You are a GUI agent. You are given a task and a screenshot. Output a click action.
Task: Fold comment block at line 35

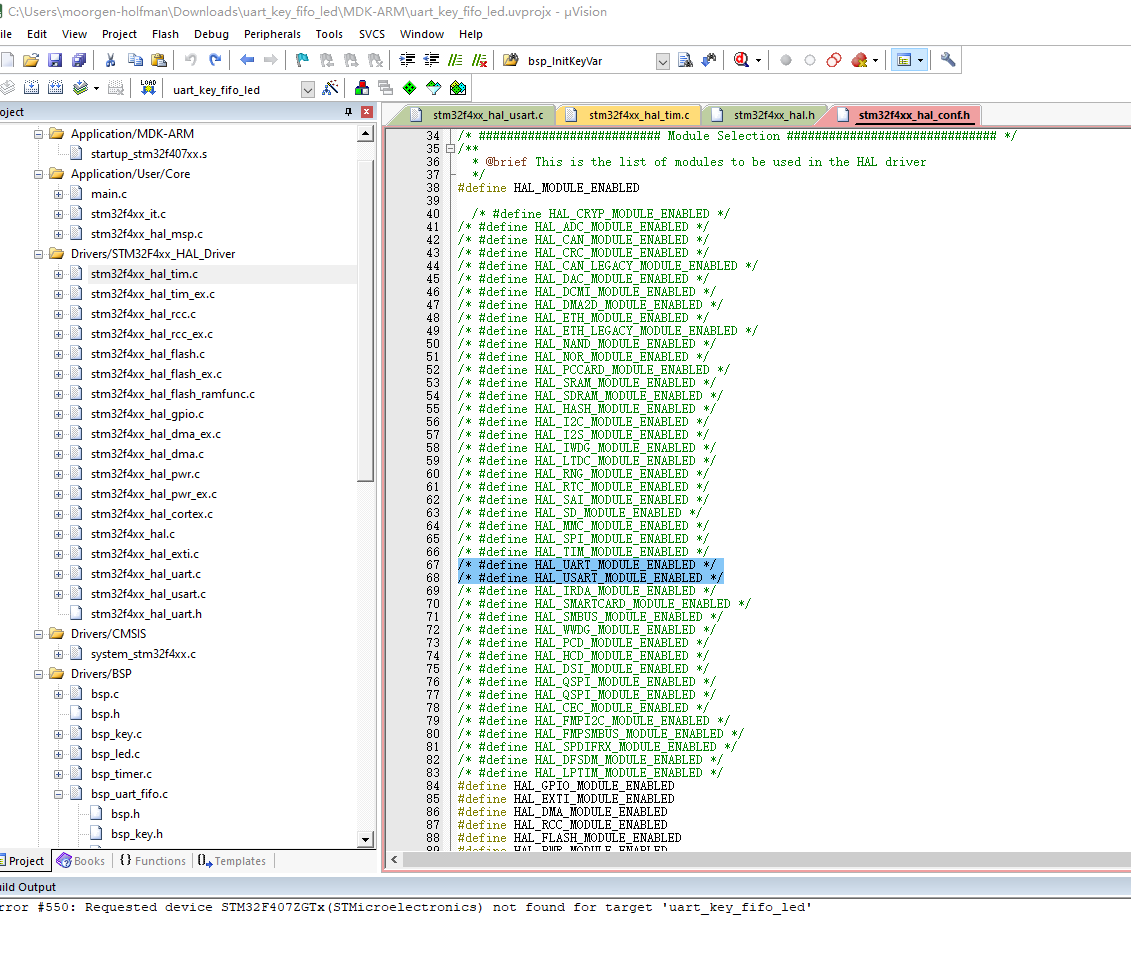451,149
